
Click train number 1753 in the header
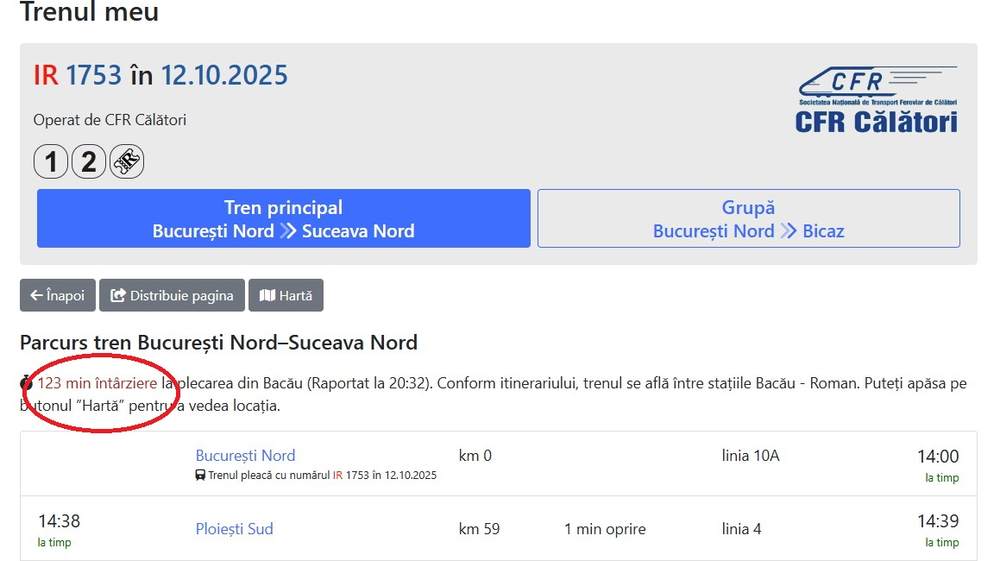pyautogui.click(x=94, y=75)
